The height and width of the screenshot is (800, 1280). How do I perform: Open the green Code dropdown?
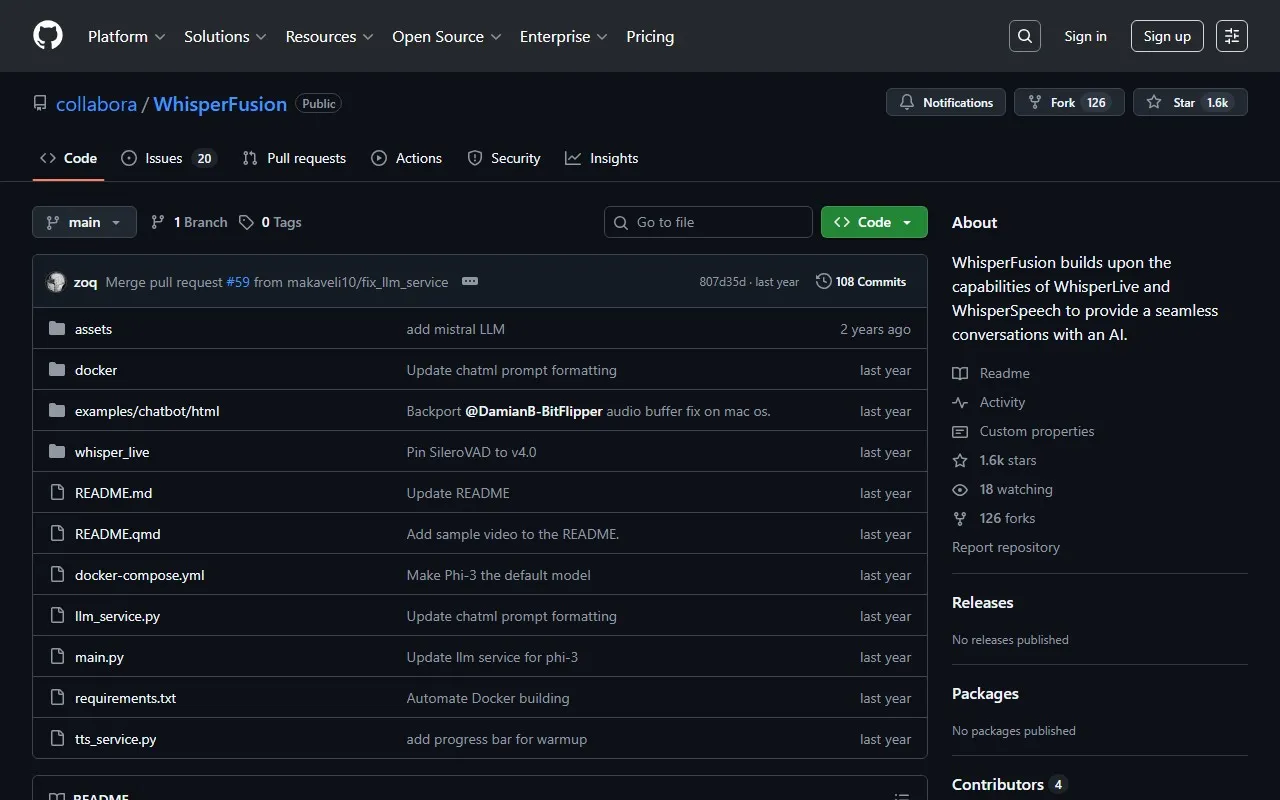(x=873, y=222)
